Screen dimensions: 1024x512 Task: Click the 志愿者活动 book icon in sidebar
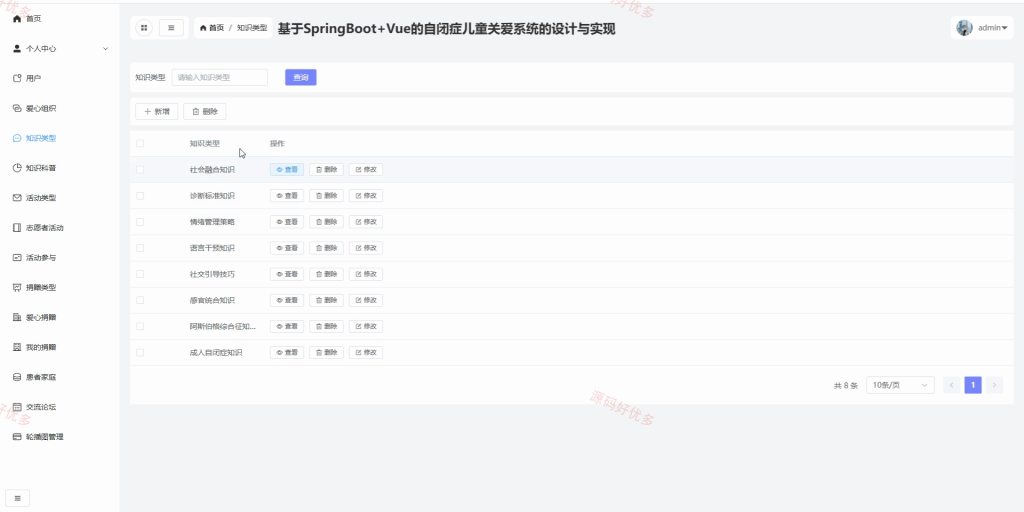click(18, 228)
